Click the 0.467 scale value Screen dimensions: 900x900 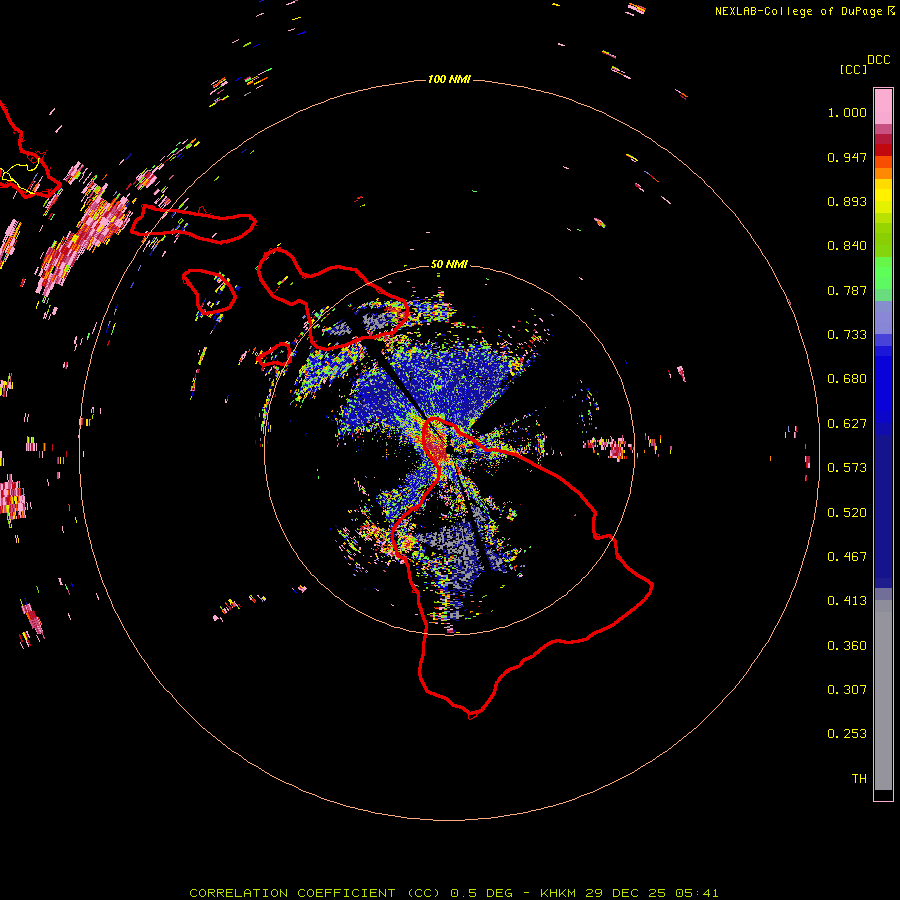pos(847,557)
